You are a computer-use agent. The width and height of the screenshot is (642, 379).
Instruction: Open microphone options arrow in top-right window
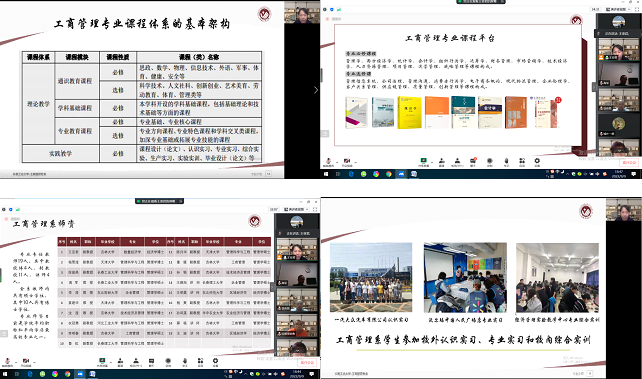click(x=337, y=162)
